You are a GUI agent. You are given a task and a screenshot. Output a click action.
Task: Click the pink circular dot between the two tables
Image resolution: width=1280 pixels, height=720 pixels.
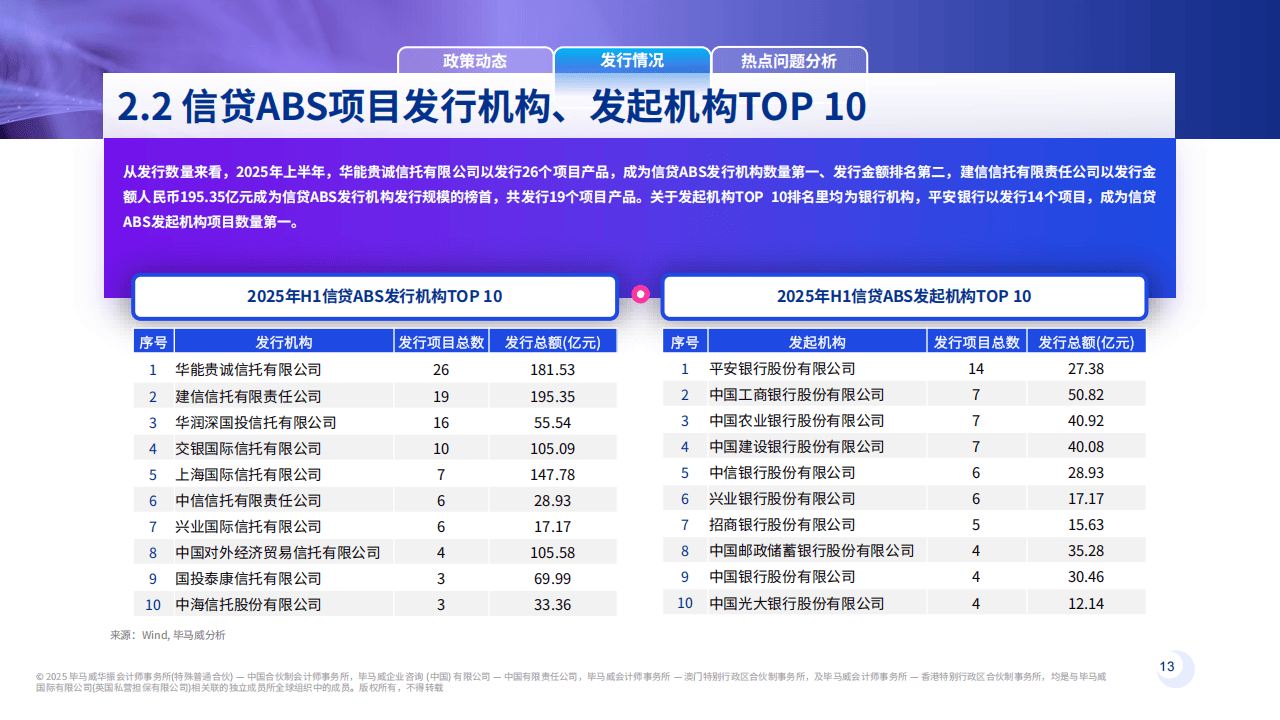(x=639, y=294)
